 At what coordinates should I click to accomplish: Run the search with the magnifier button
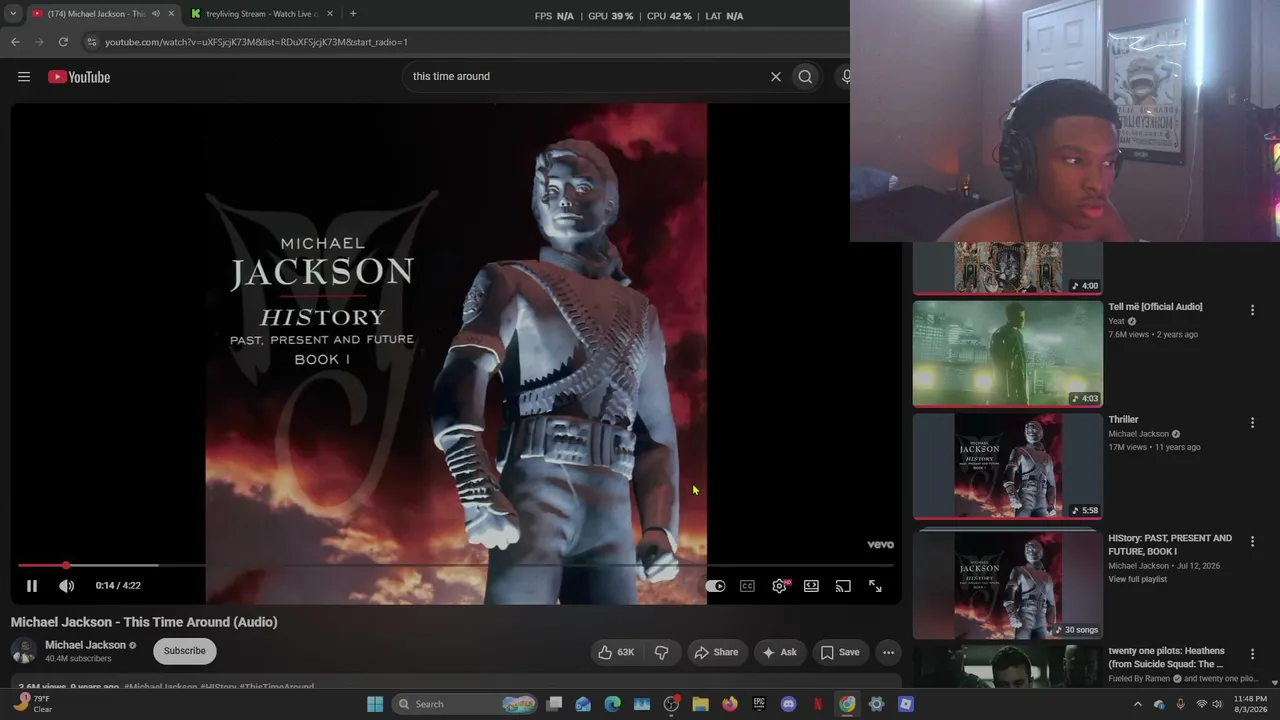(x=805, y=77)
